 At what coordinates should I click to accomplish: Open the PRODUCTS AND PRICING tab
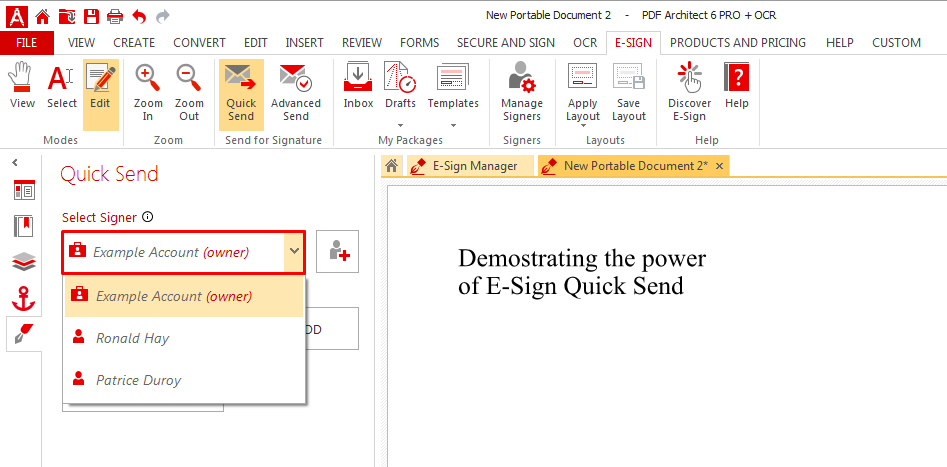click(738, 43)
